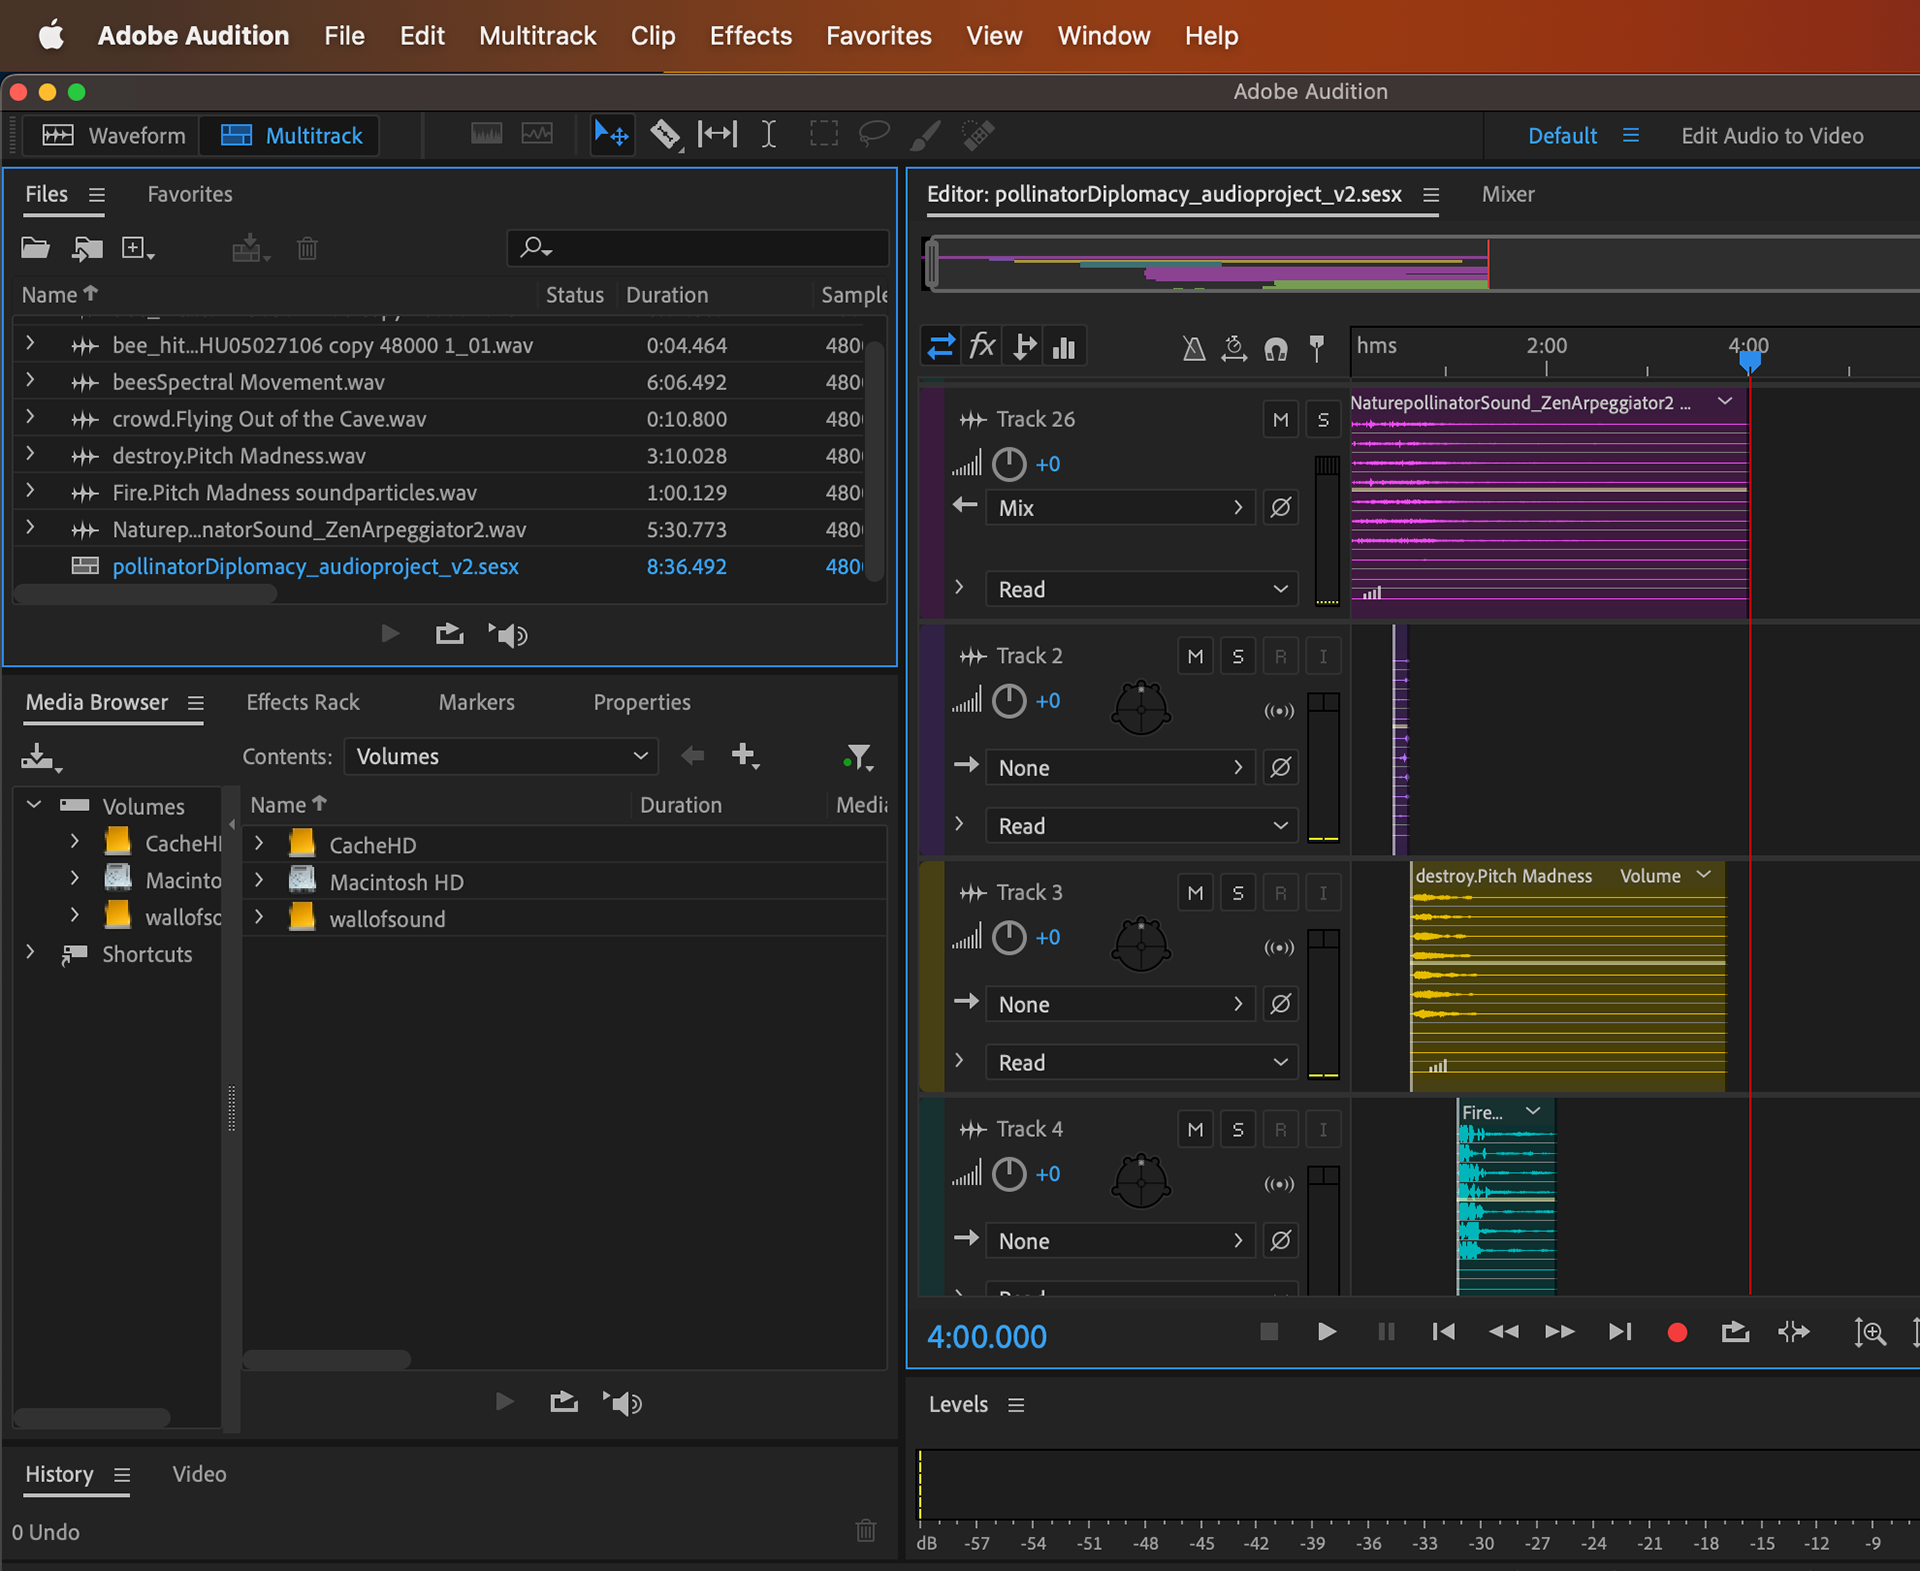Adjust Track 2 stereo pan knob
The height and width of the screenshot is (1571, 1920).
tap(1140, 708)
